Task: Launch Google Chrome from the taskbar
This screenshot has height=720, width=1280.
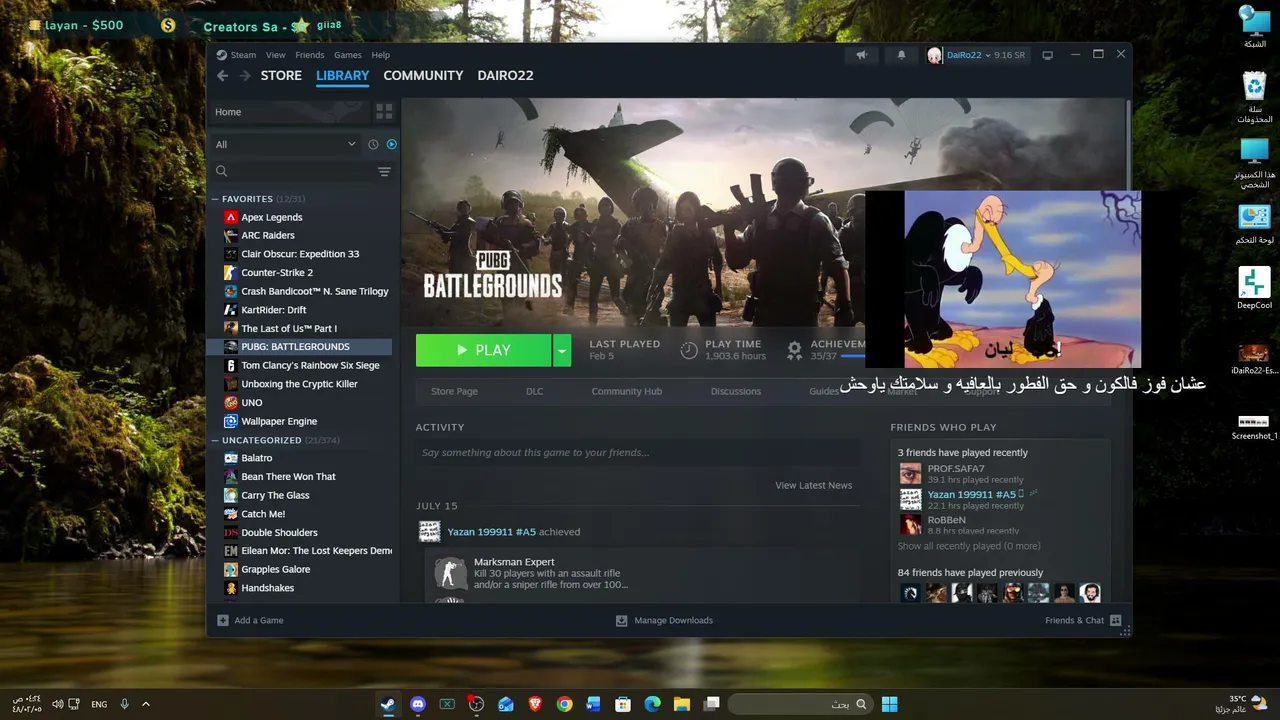Action: (564, 704)
